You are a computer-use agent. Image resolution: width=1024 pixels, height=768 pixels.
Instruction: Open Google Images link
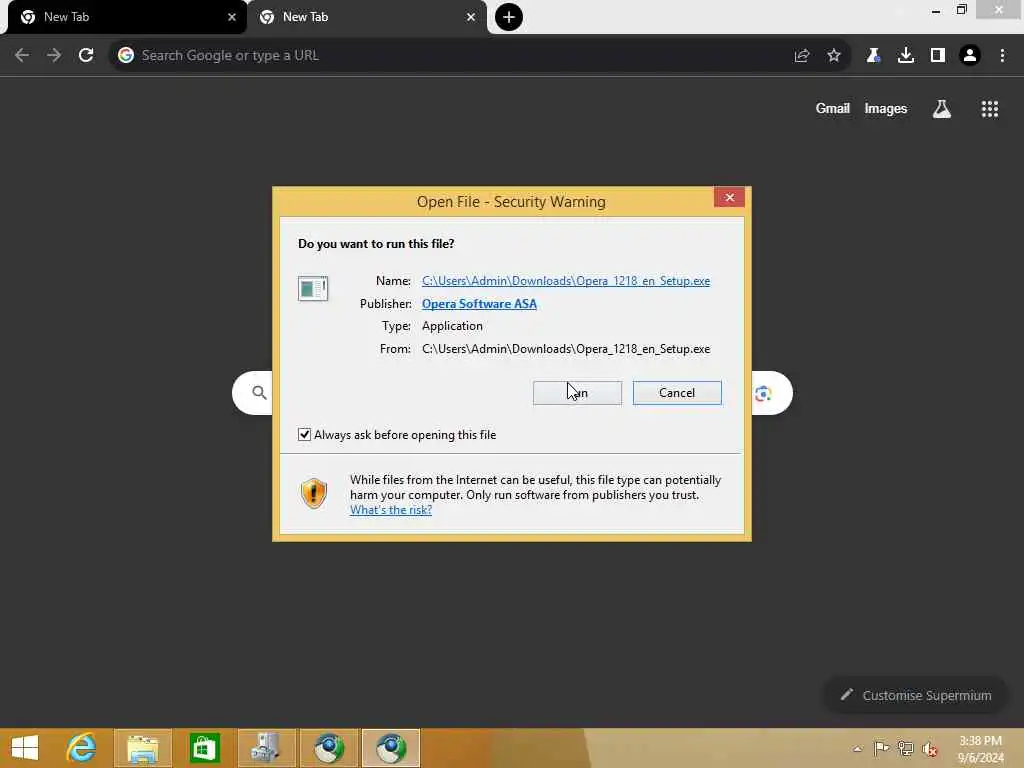(x=886, y=108)
